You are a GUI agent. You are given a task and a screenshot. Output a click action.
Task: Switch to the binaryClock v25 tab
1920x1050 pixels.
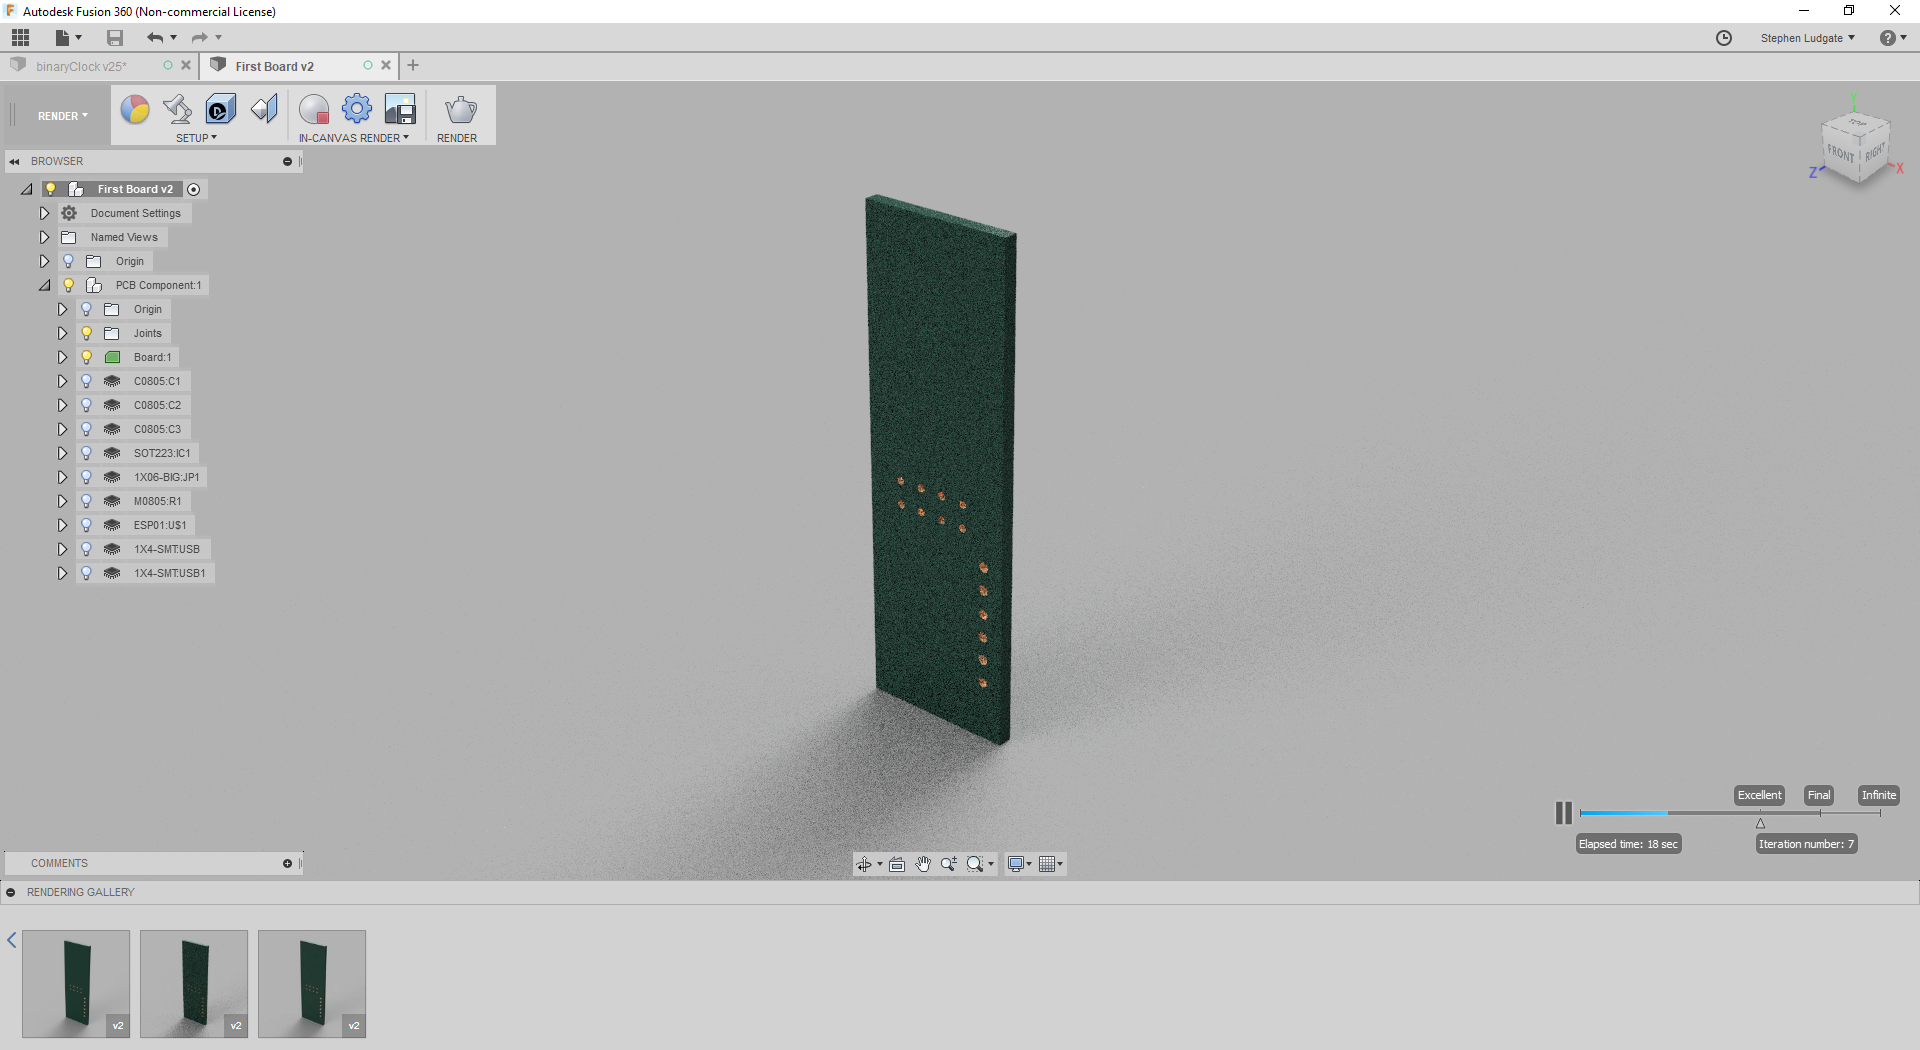[x=82, y=66]
